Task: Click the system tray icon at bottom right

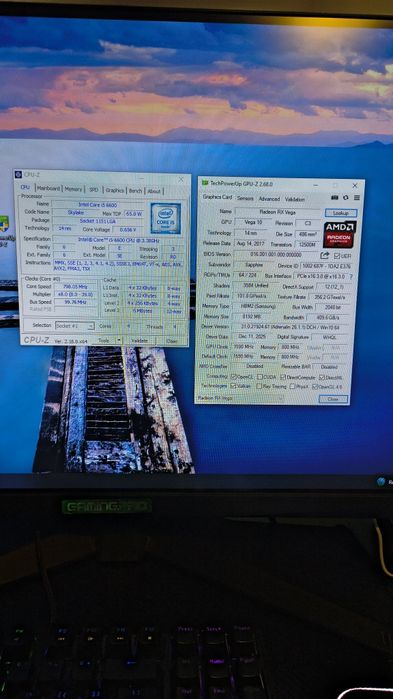Action: [381, 481]
